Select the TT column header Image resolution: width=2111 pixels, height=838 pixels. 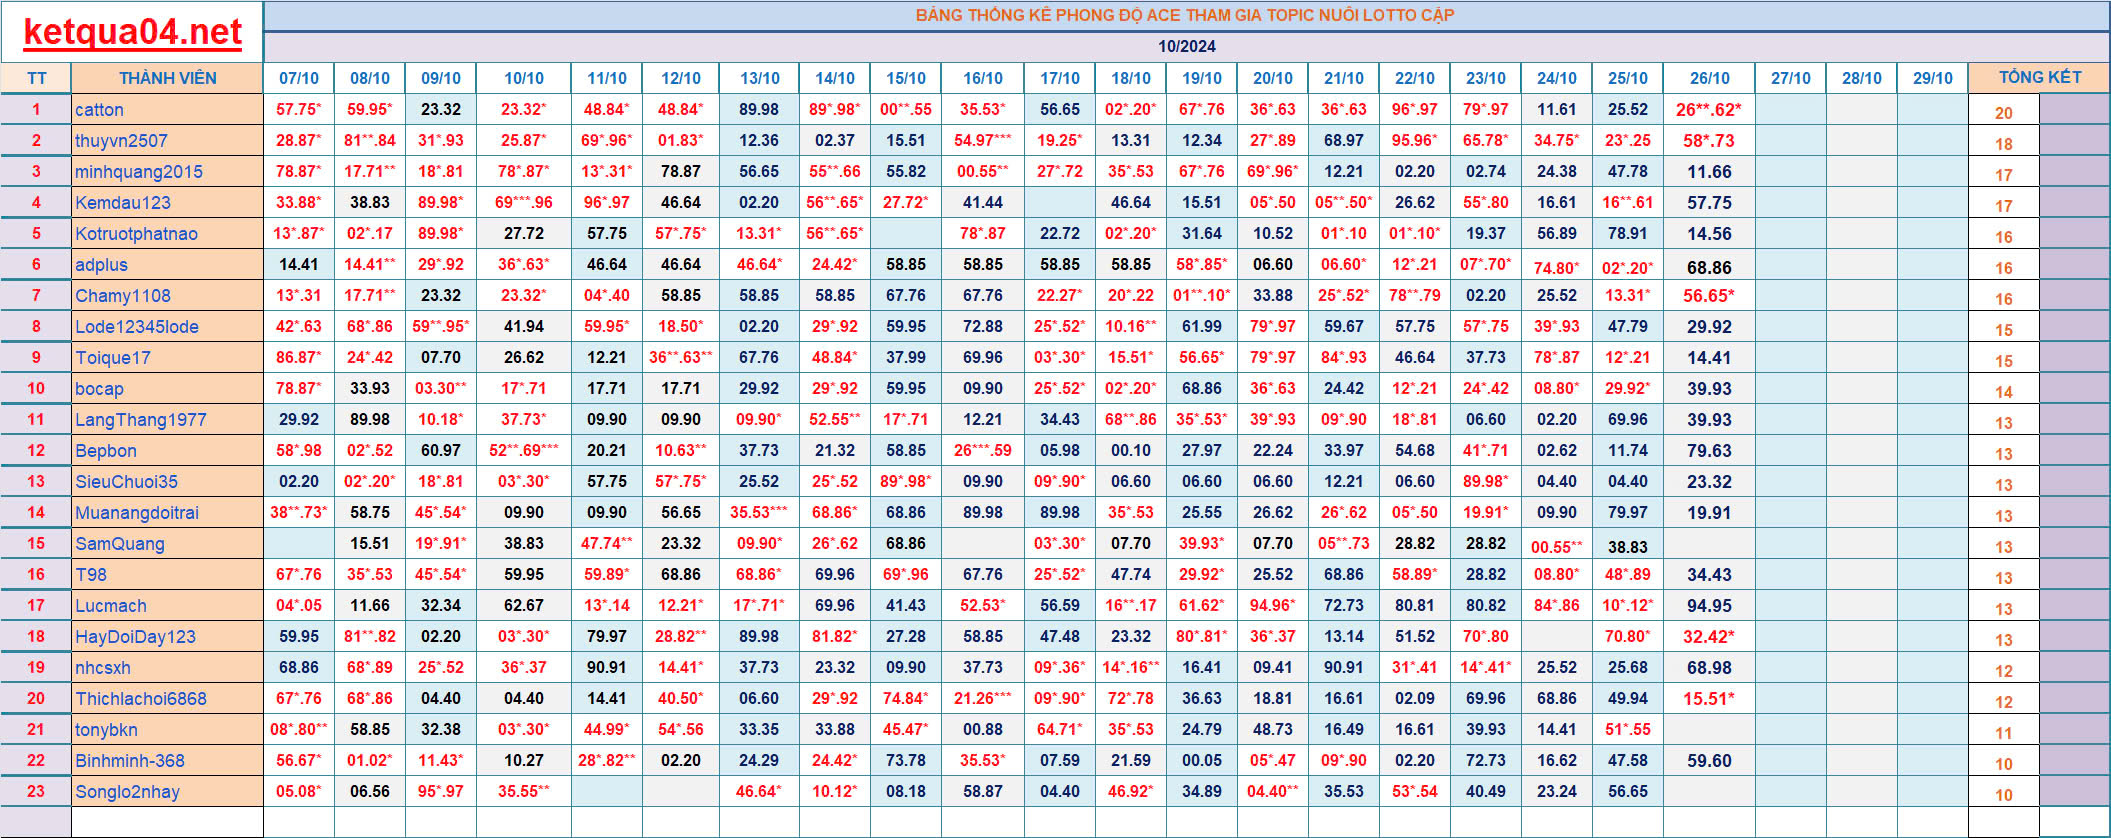(x=36, y=78)
